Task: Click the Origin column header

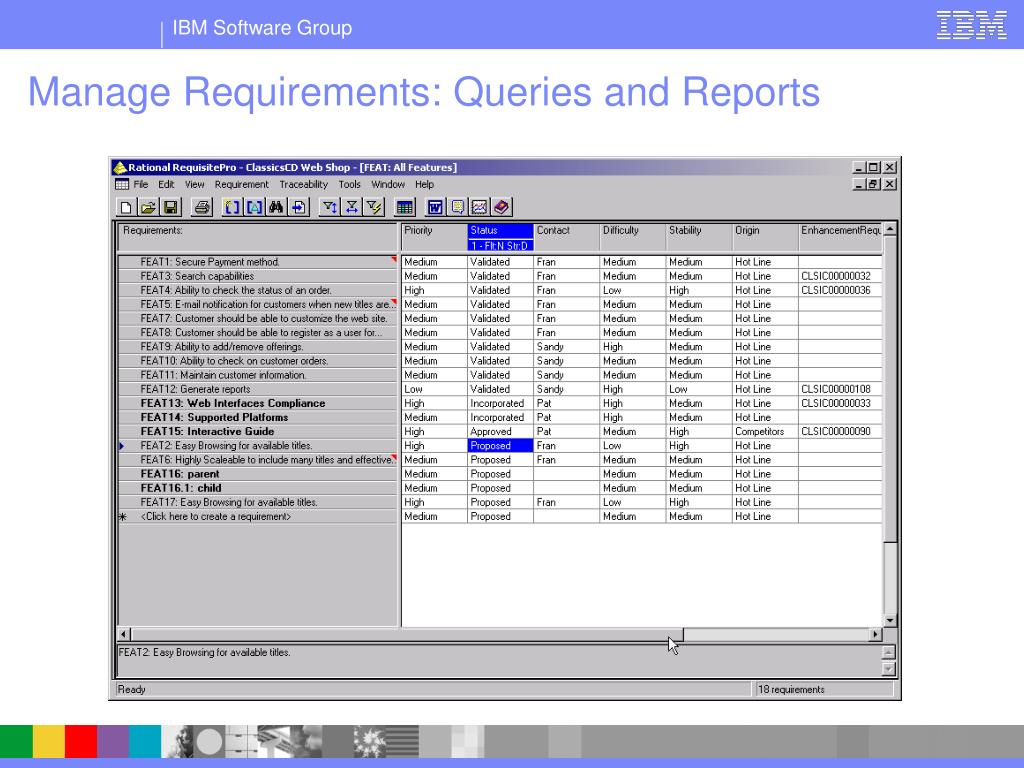Action: [x=765, y=238]
